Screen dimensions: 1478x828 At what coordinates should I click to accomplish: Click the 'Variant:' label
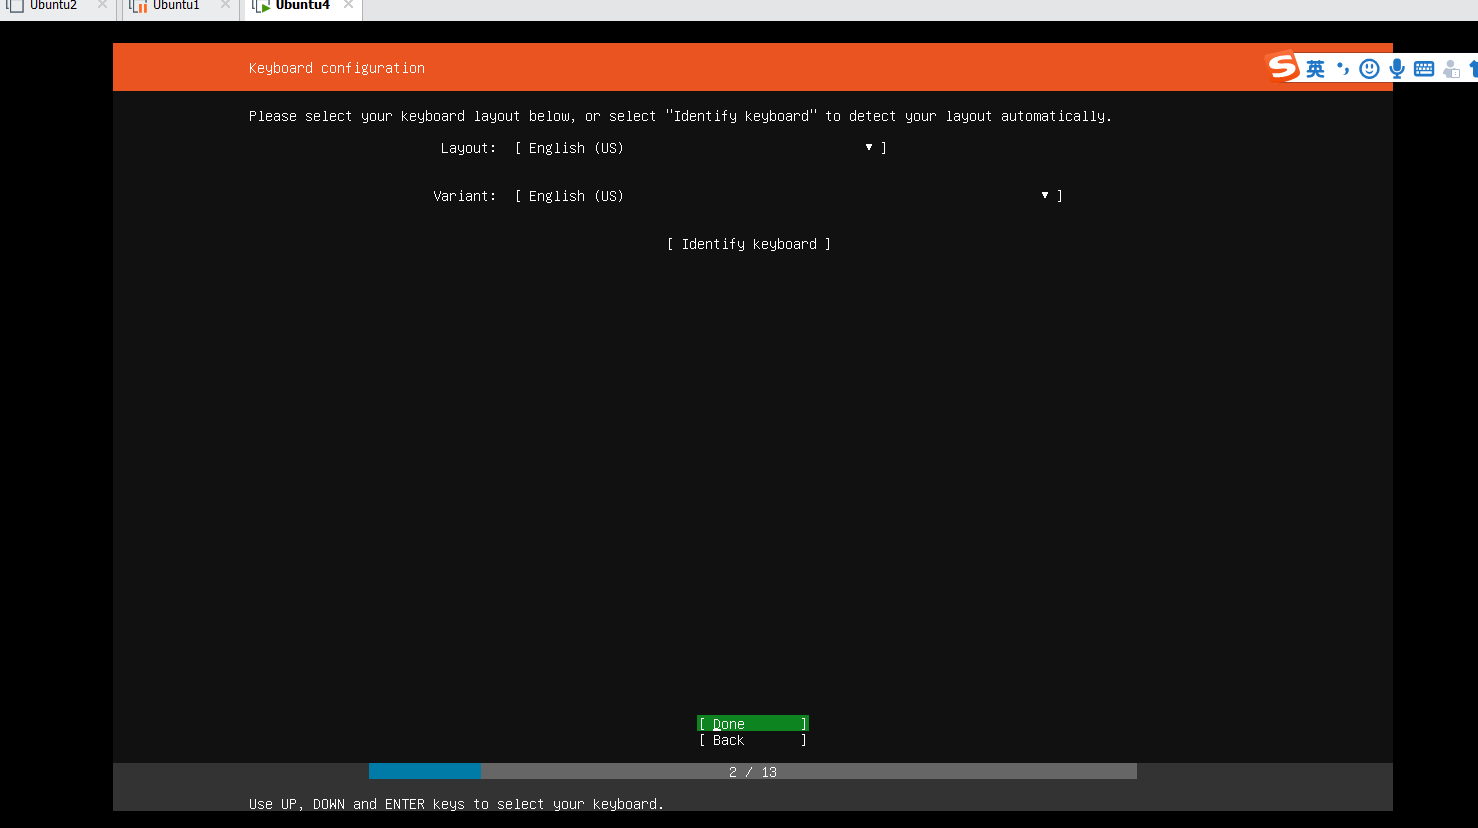pyautogui.click(x=464, y=196)
